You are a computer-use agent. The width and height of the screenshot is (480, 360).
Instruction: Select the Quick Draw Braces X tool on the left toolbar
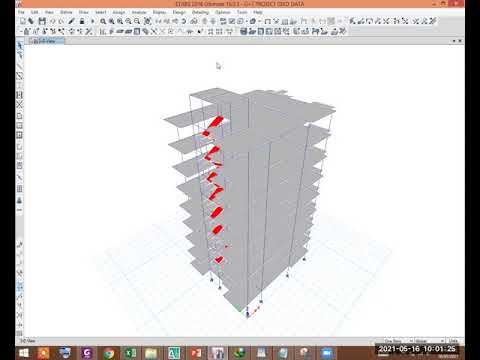click(20, 104)
